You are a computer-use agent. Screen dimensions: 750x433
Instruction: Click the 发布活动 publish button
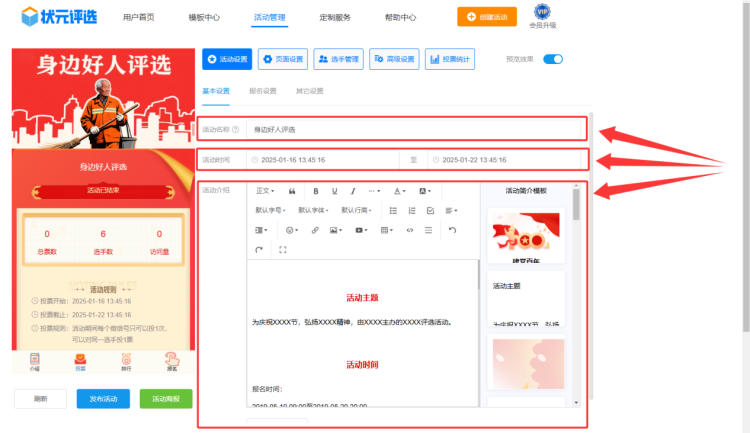tap(103, 399)
